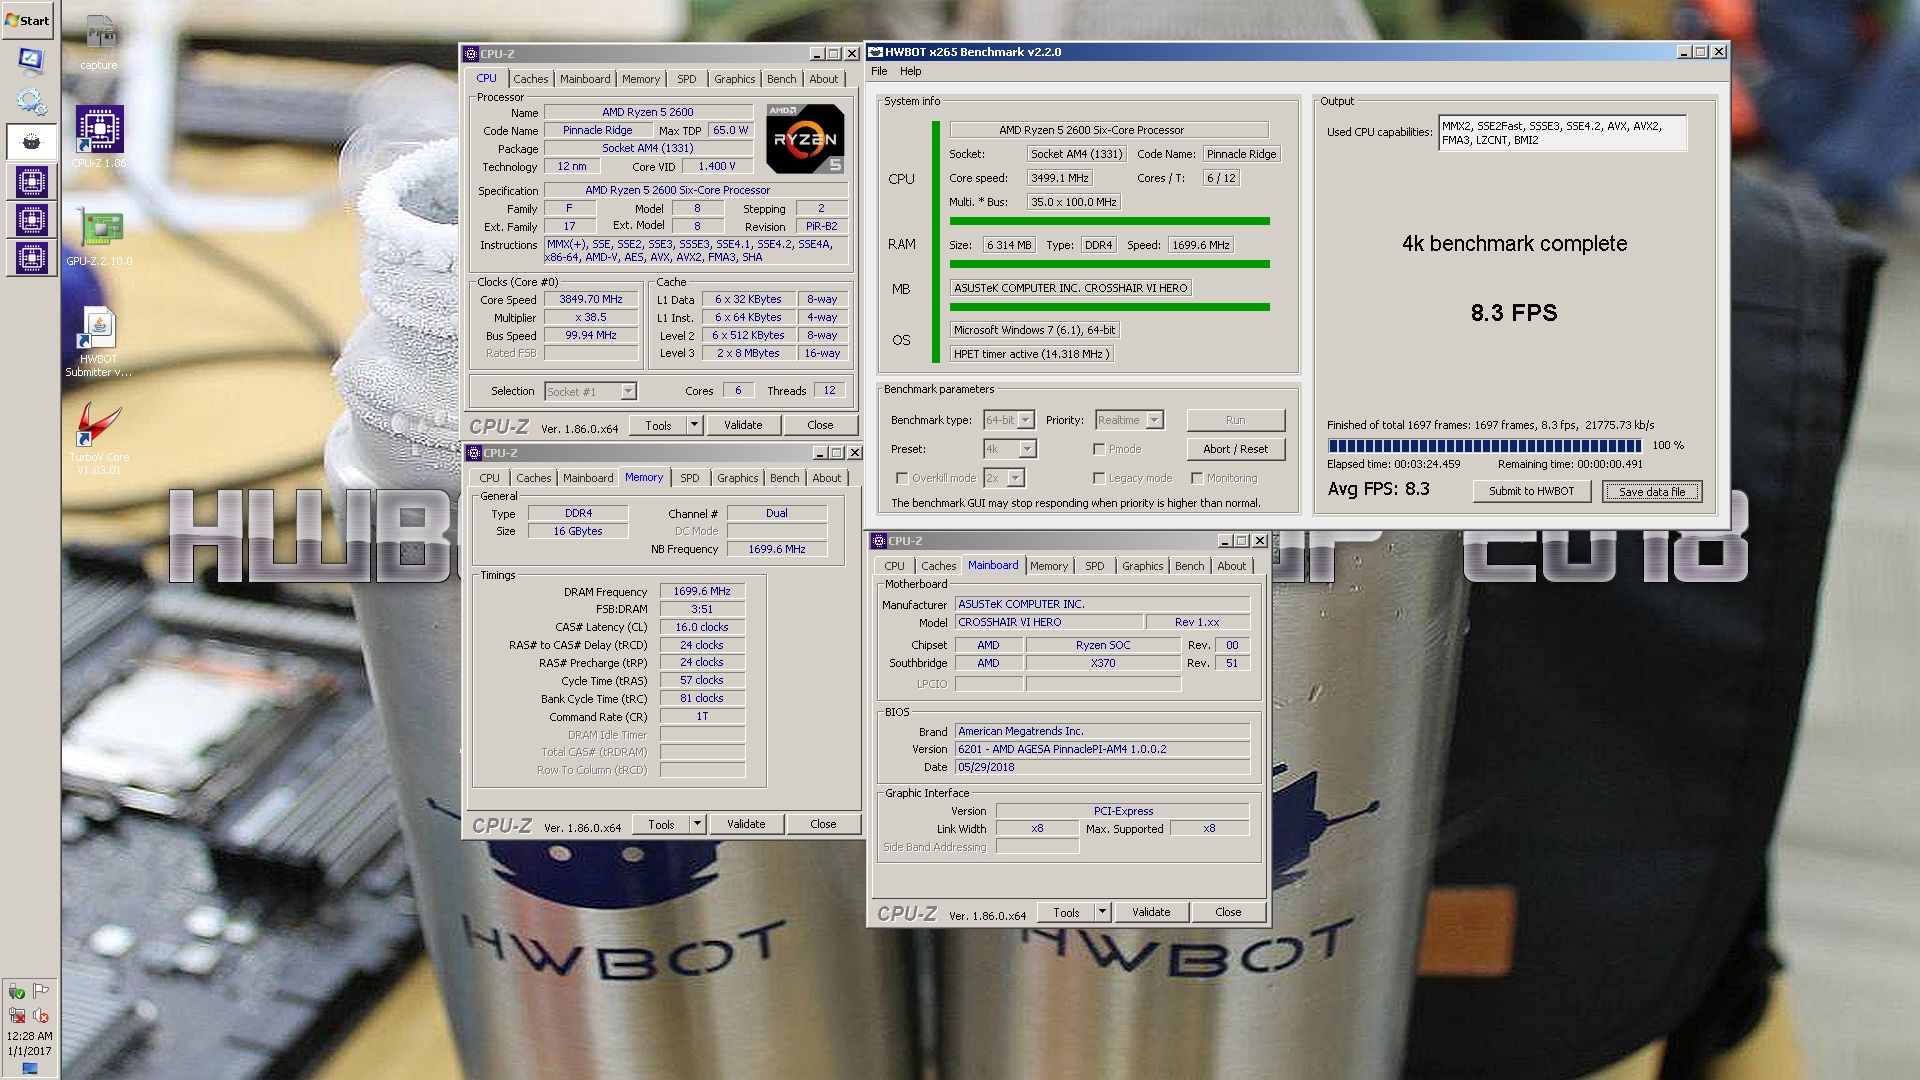This screenshot has width=1920, height=1080.
Task: Click DRAM Frequency 1699.6 MHz value
Action: click(x=702, y=591)
